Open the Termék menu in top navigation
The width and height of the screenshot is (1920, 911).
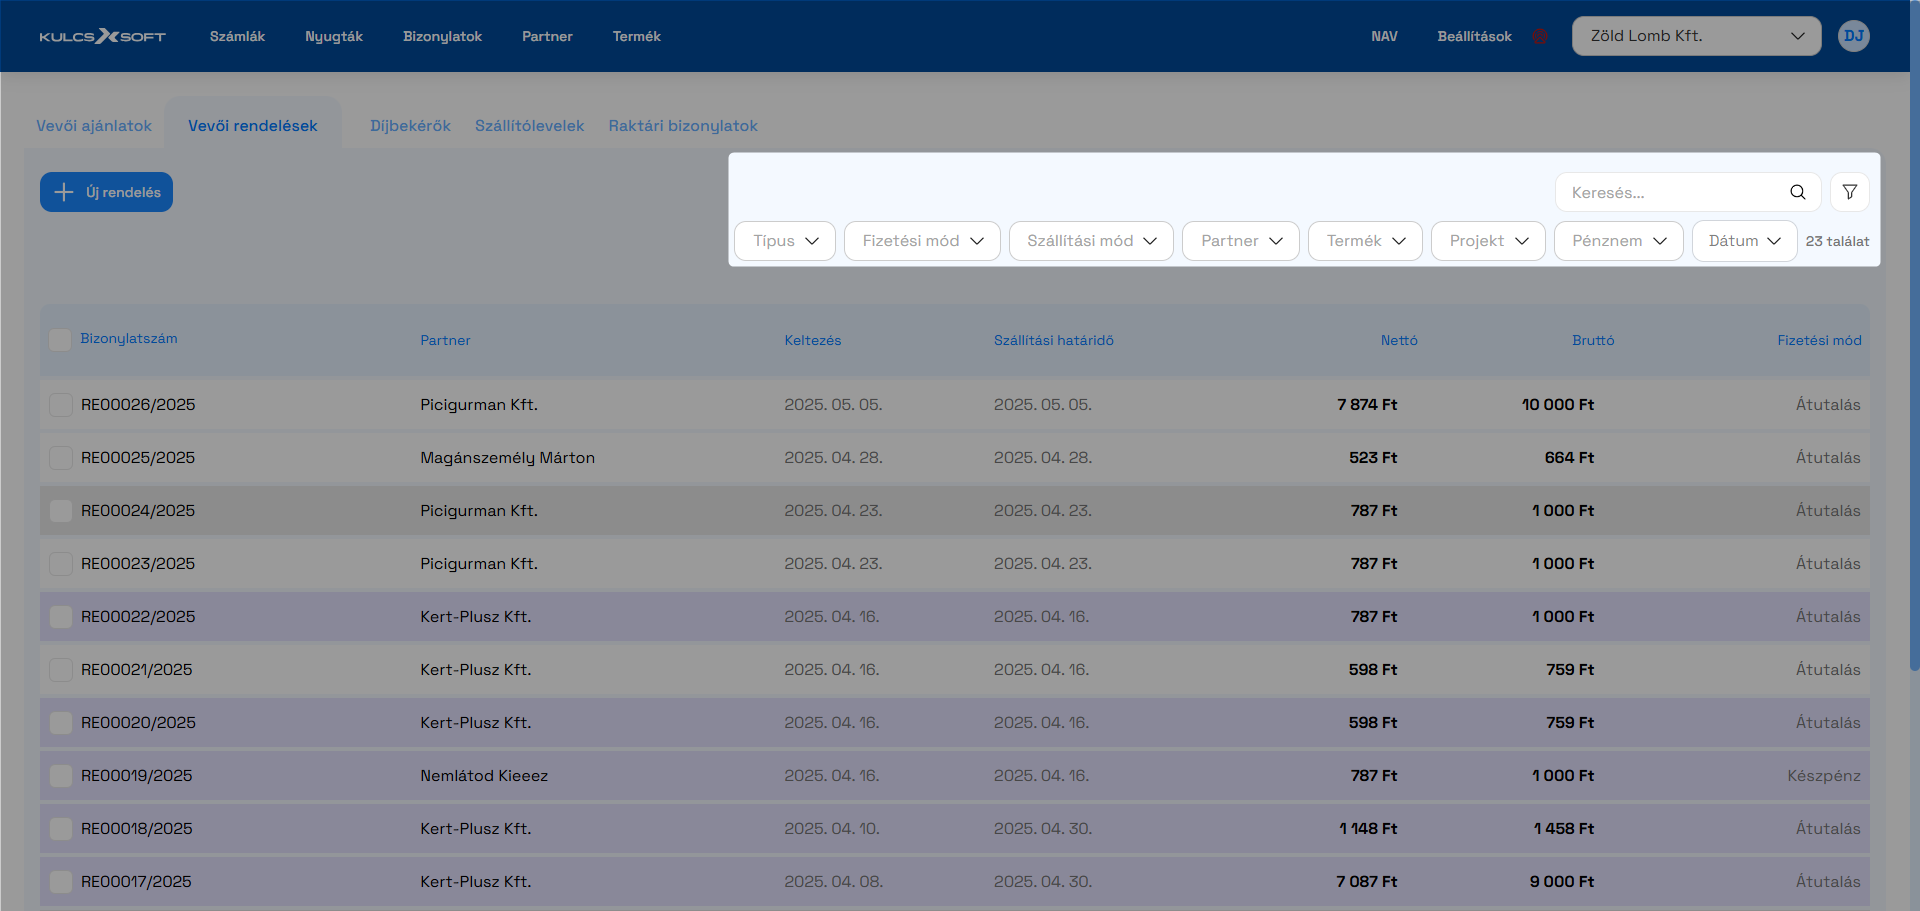(x=637, y=36)
